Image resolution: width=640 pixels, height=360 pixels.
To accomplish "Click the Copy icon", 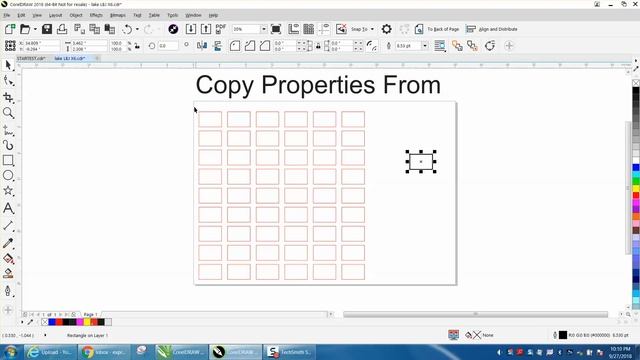I will [x=95, y=29].
